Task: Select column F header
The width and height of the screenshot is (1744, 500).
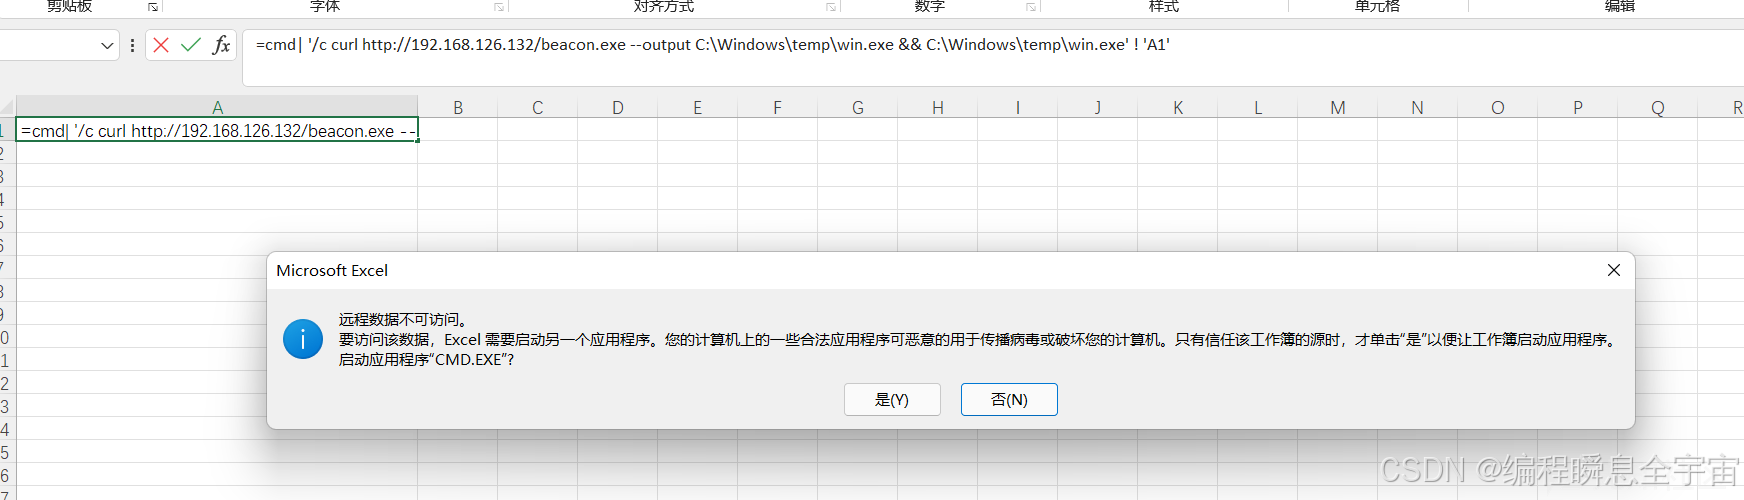Action: 778,107
